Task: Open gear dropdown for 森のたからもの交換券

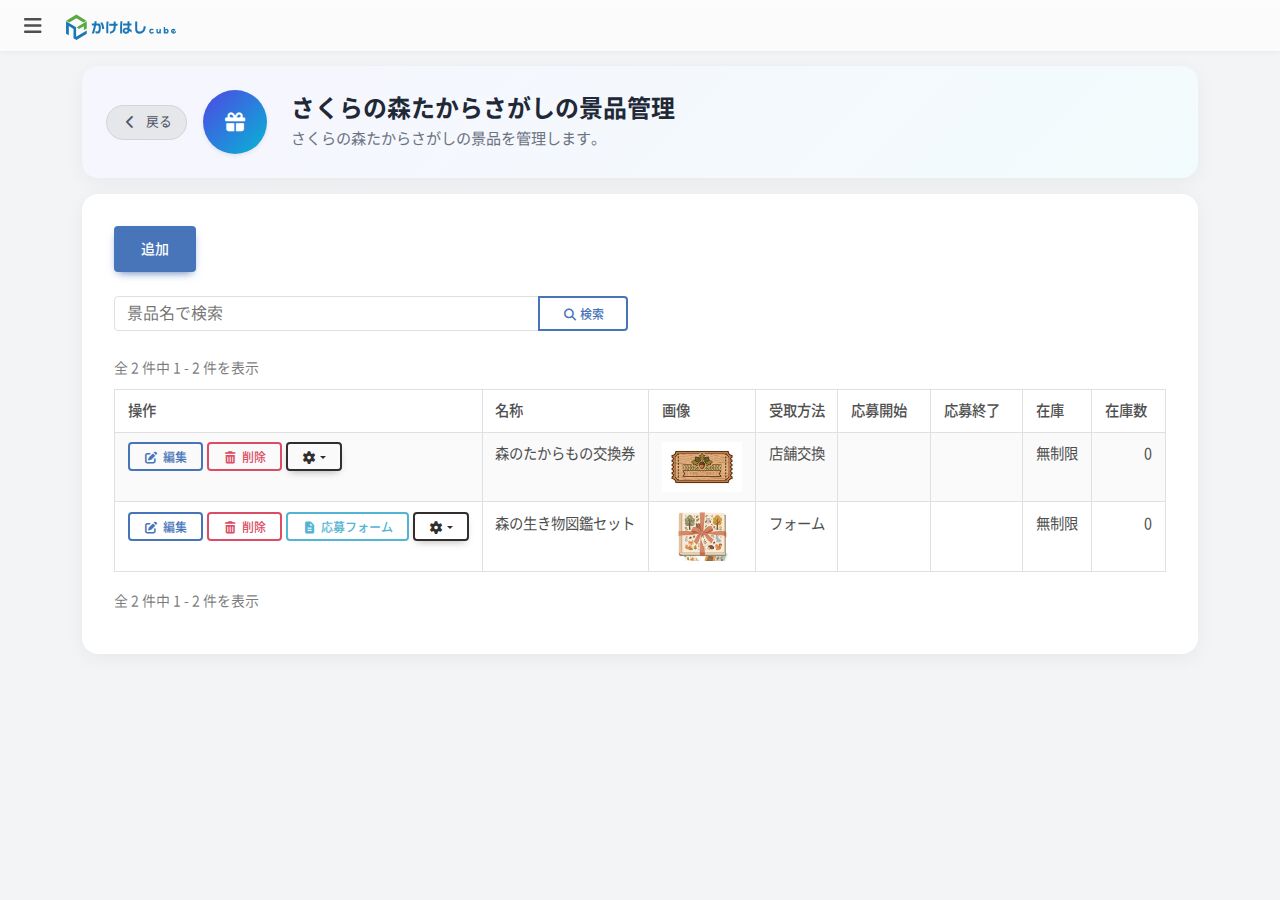Action: pyautogui.click(x=314, y=457)
